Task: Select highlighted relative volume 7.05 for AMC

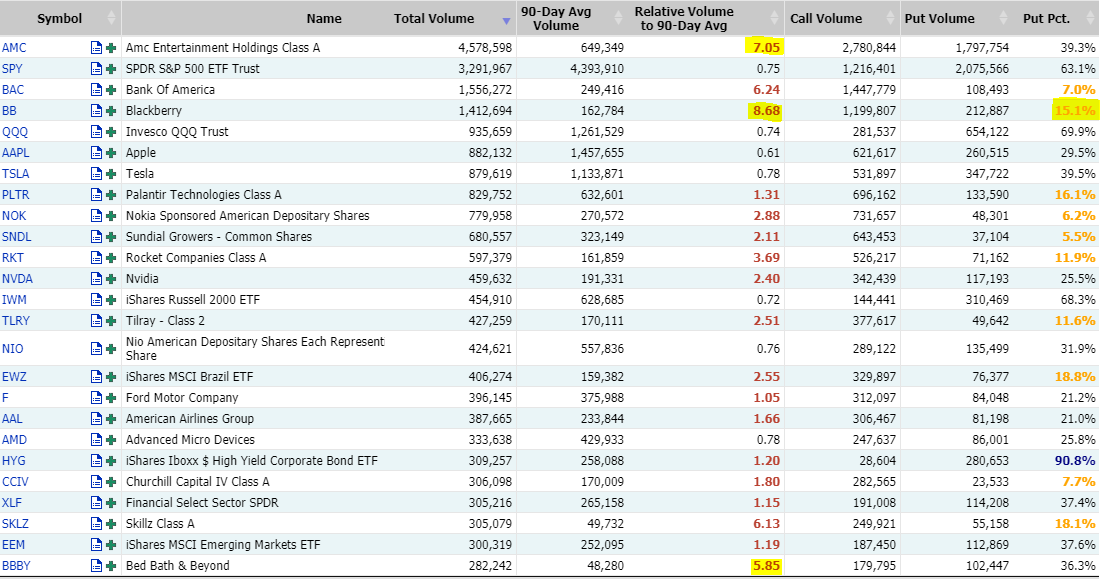Action: coord(766,48)
